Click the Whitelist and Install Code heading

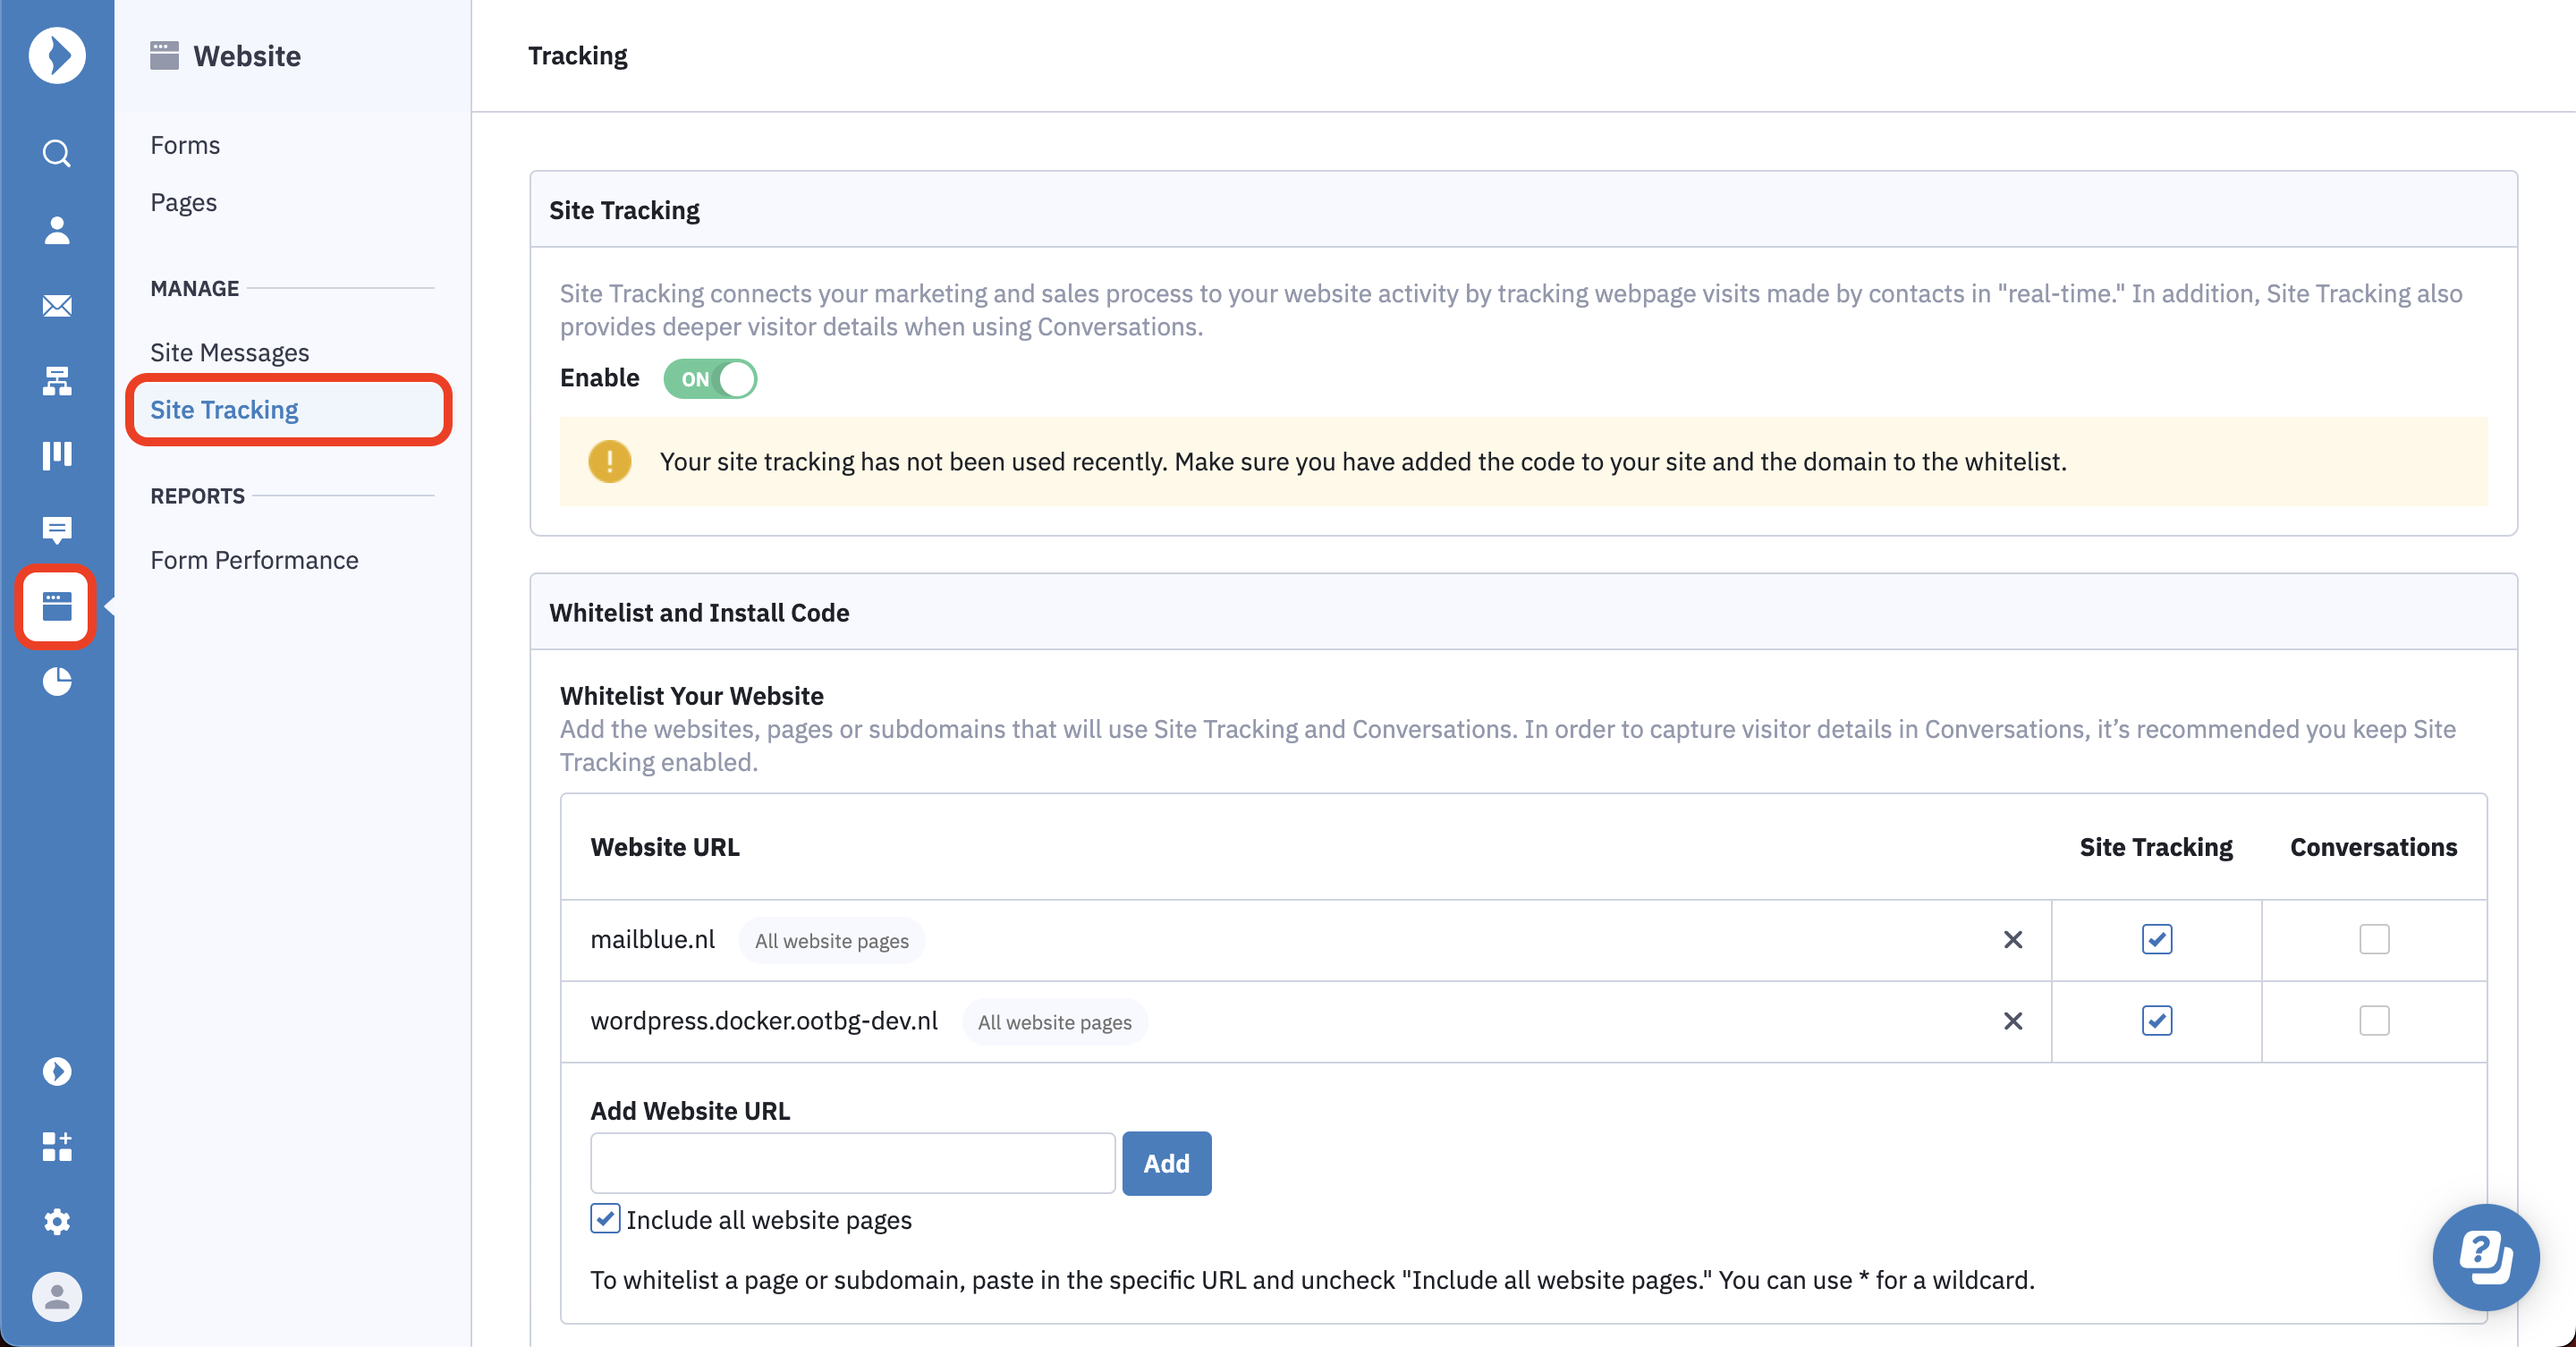click(x=699, y=612)
